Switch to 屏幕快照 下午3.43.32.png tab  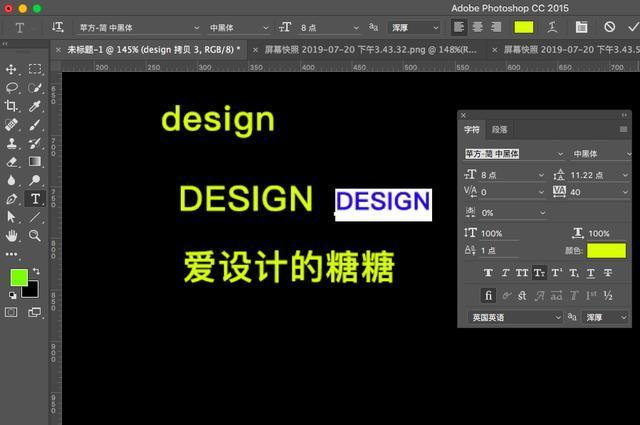pyautogui.click(x=370, y=50)
